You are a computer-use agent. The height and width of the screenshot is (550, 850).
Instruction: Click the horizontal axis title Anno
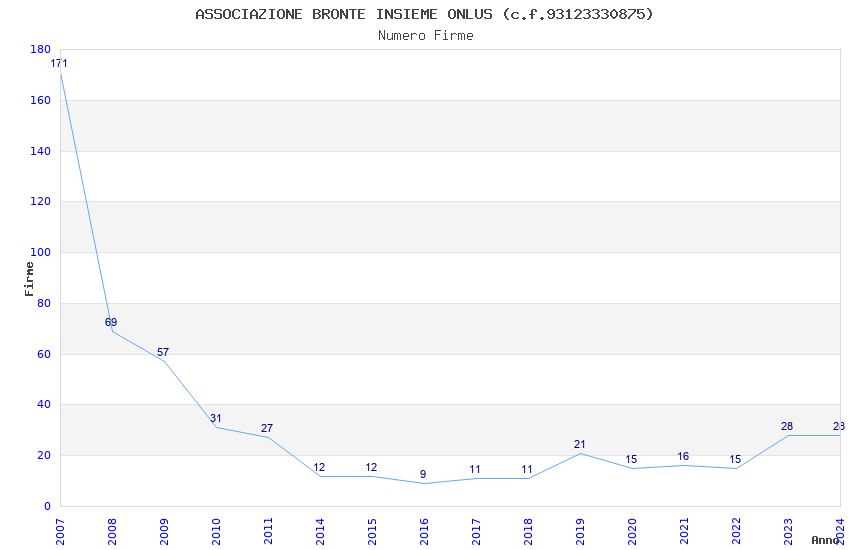click(x=825, y=540)
